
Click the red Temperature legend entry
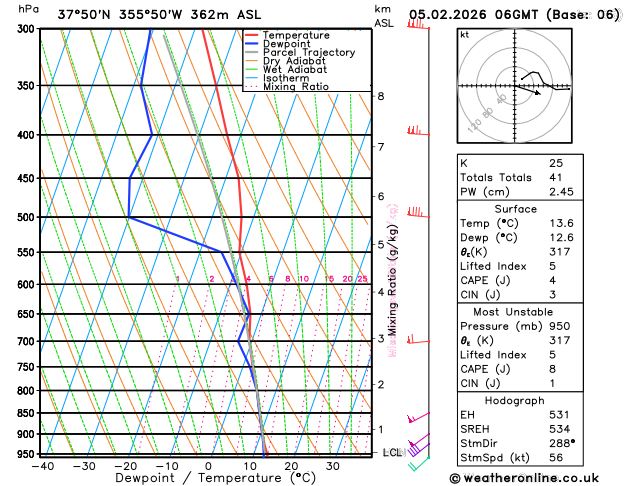point(288,35)
